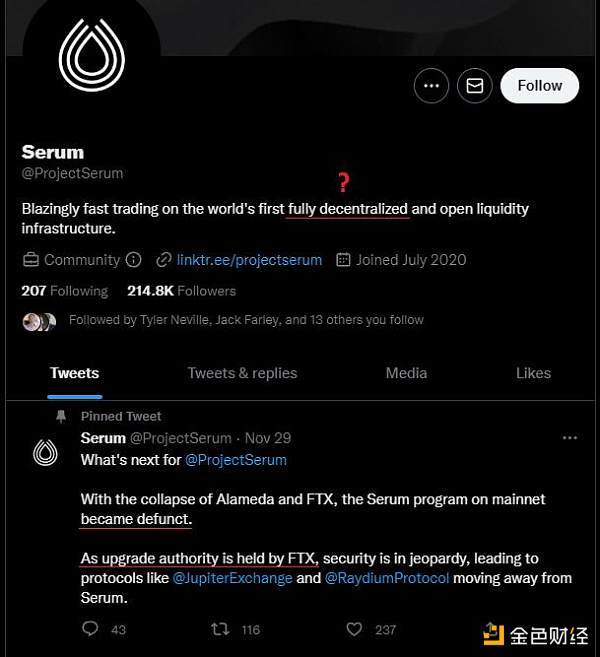Click the 207 Following count
The height and width of the screenshot is (657, 600).
click(64, 291)
